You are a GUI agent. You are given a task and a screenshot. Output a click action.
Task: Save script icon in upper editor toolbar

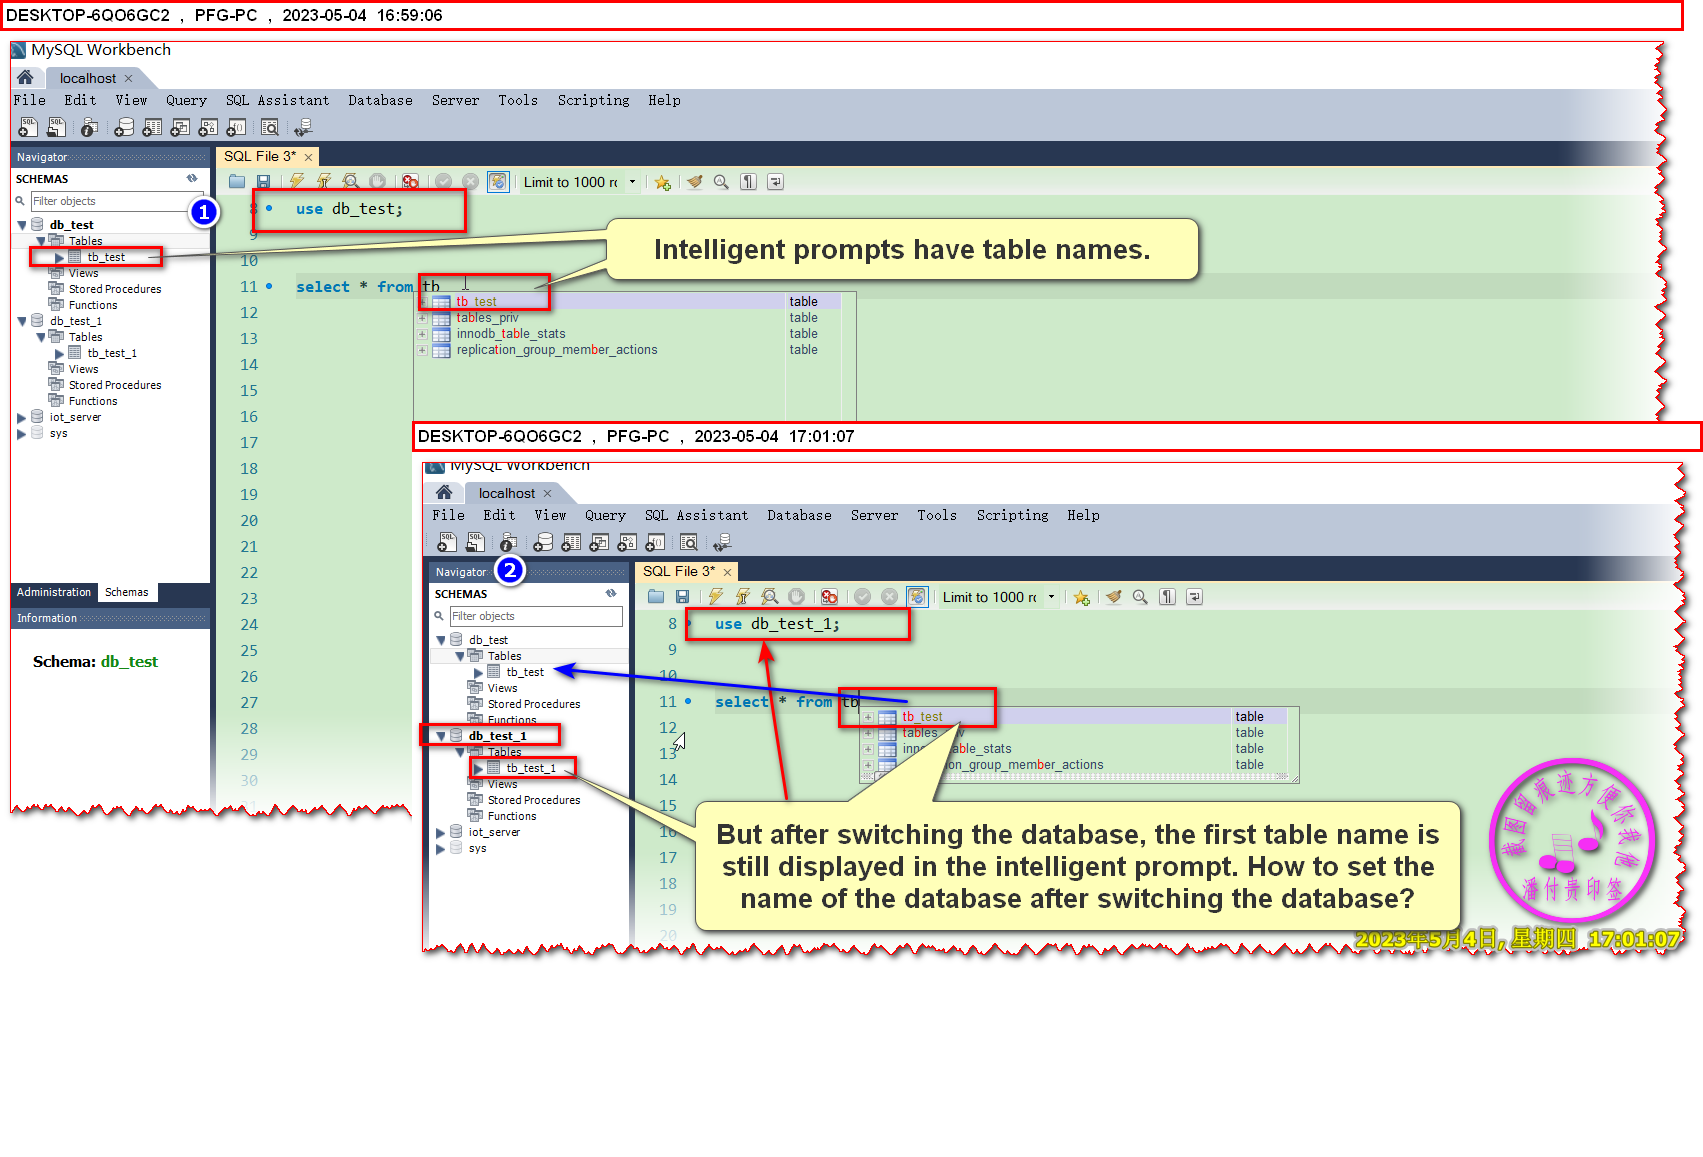[x=263, y=182]
